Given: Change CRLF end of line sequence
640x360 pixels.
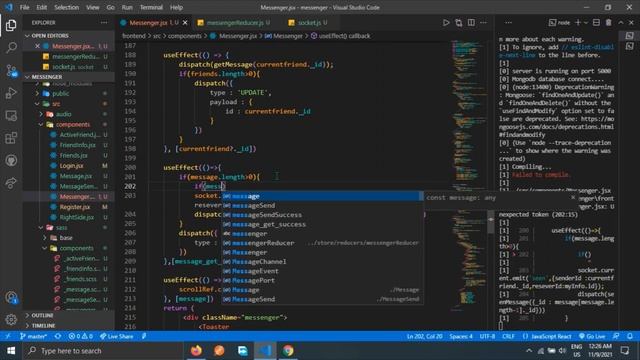Looking at the screenshot, I should click(508, 336).
